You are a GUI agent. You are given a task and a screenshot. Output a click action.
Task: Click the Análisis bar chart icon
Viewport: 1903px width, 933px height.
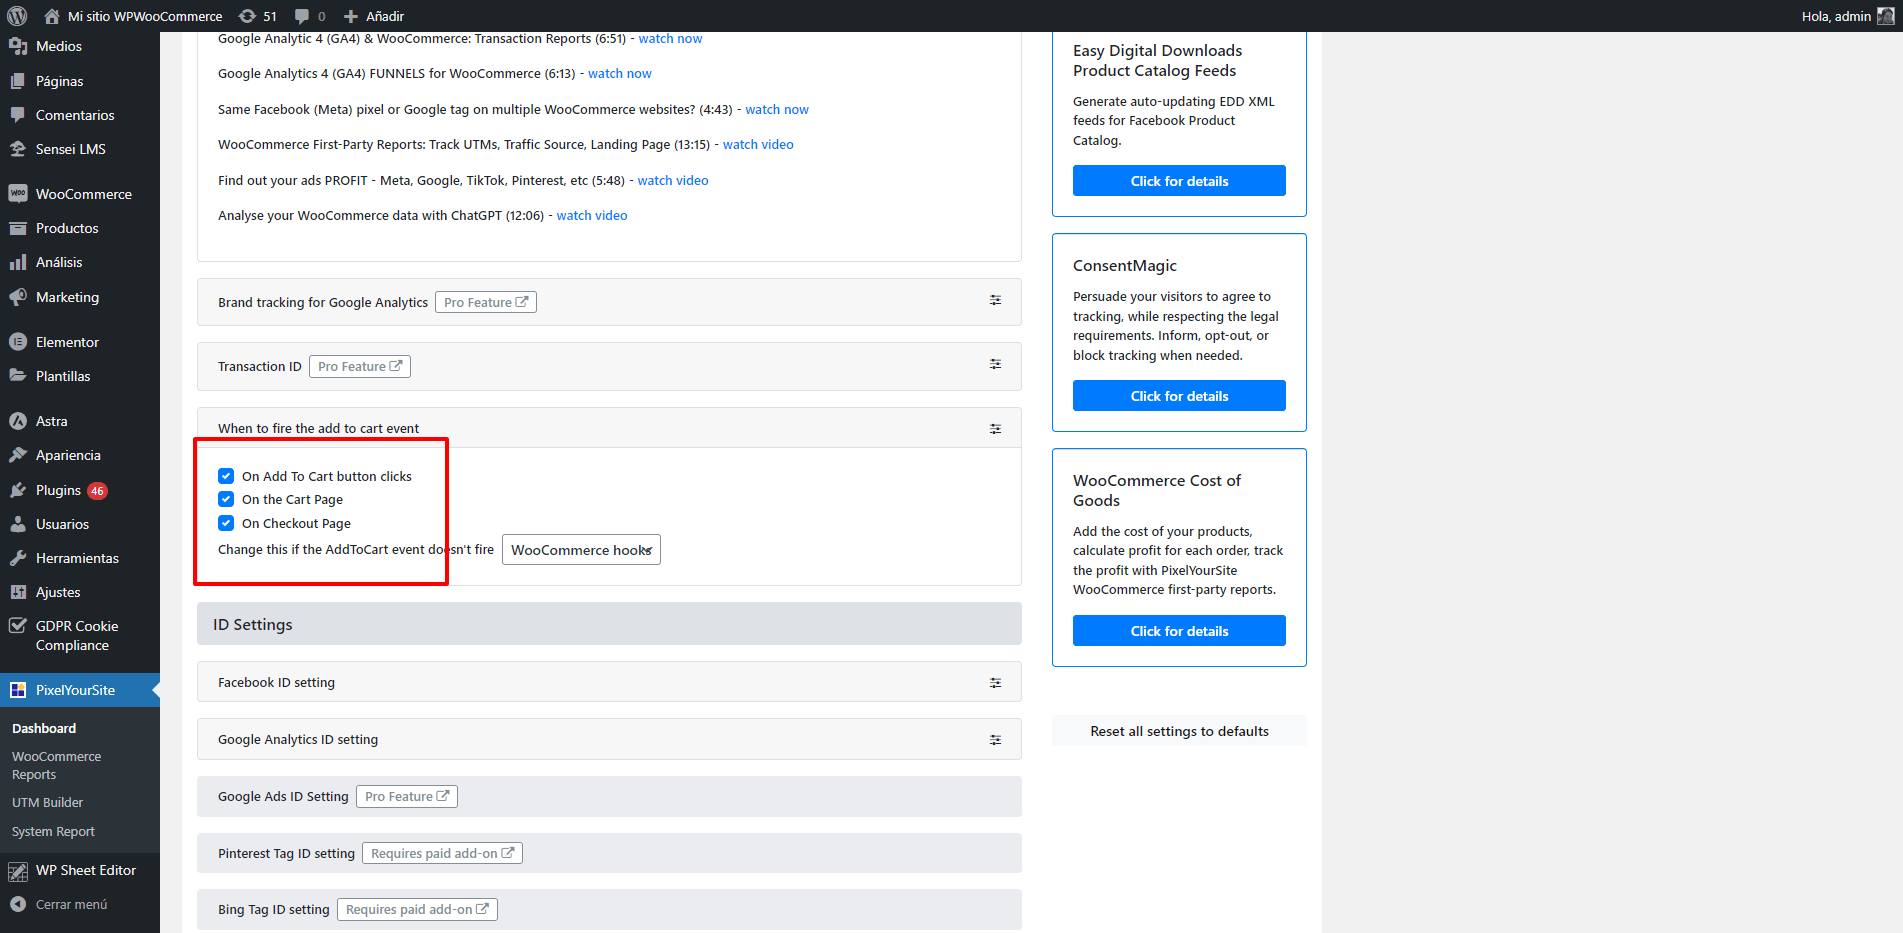pos(18,262)
